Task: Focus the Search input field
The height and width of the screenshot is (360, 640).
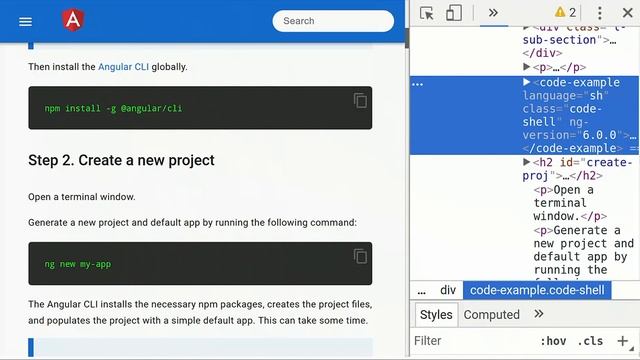Action: pos(333,21)
